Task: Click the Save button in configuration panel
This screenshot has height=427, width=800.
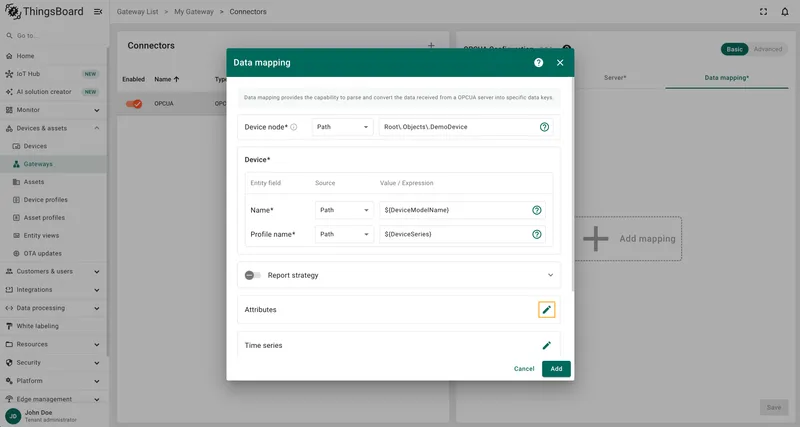Action: 773,408
